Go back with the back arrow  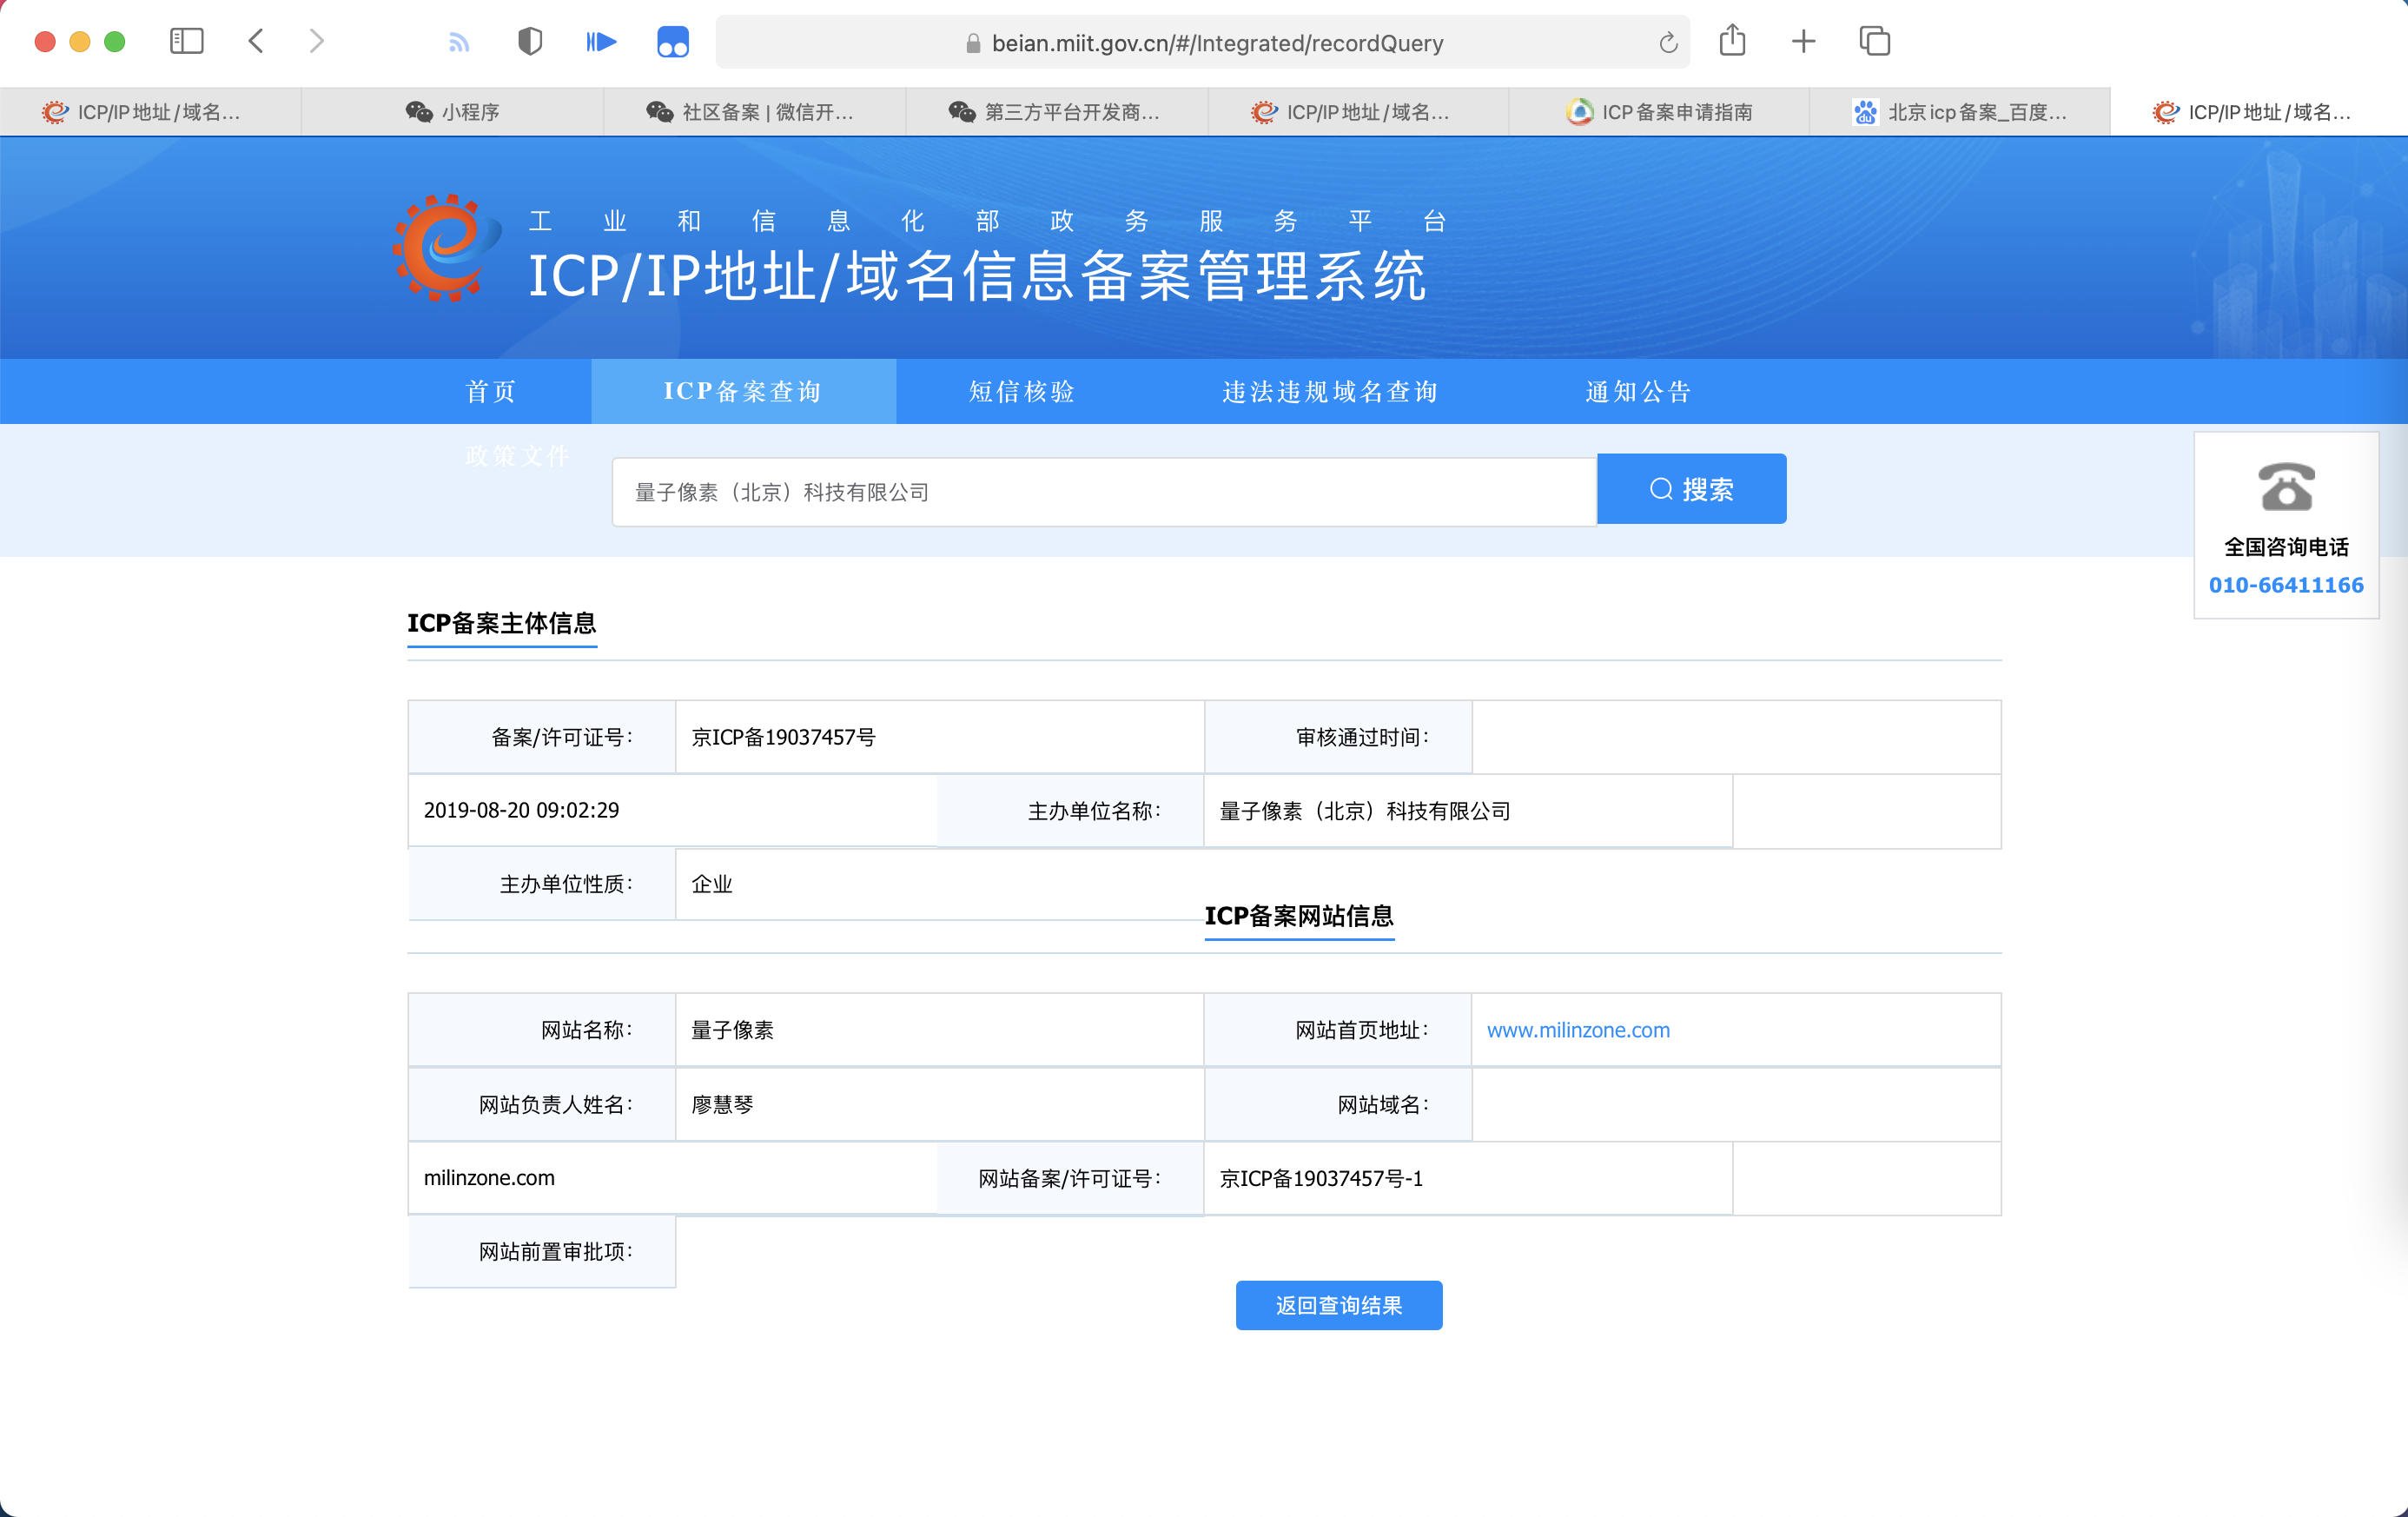pyautogui.click(x=256, y=42)
